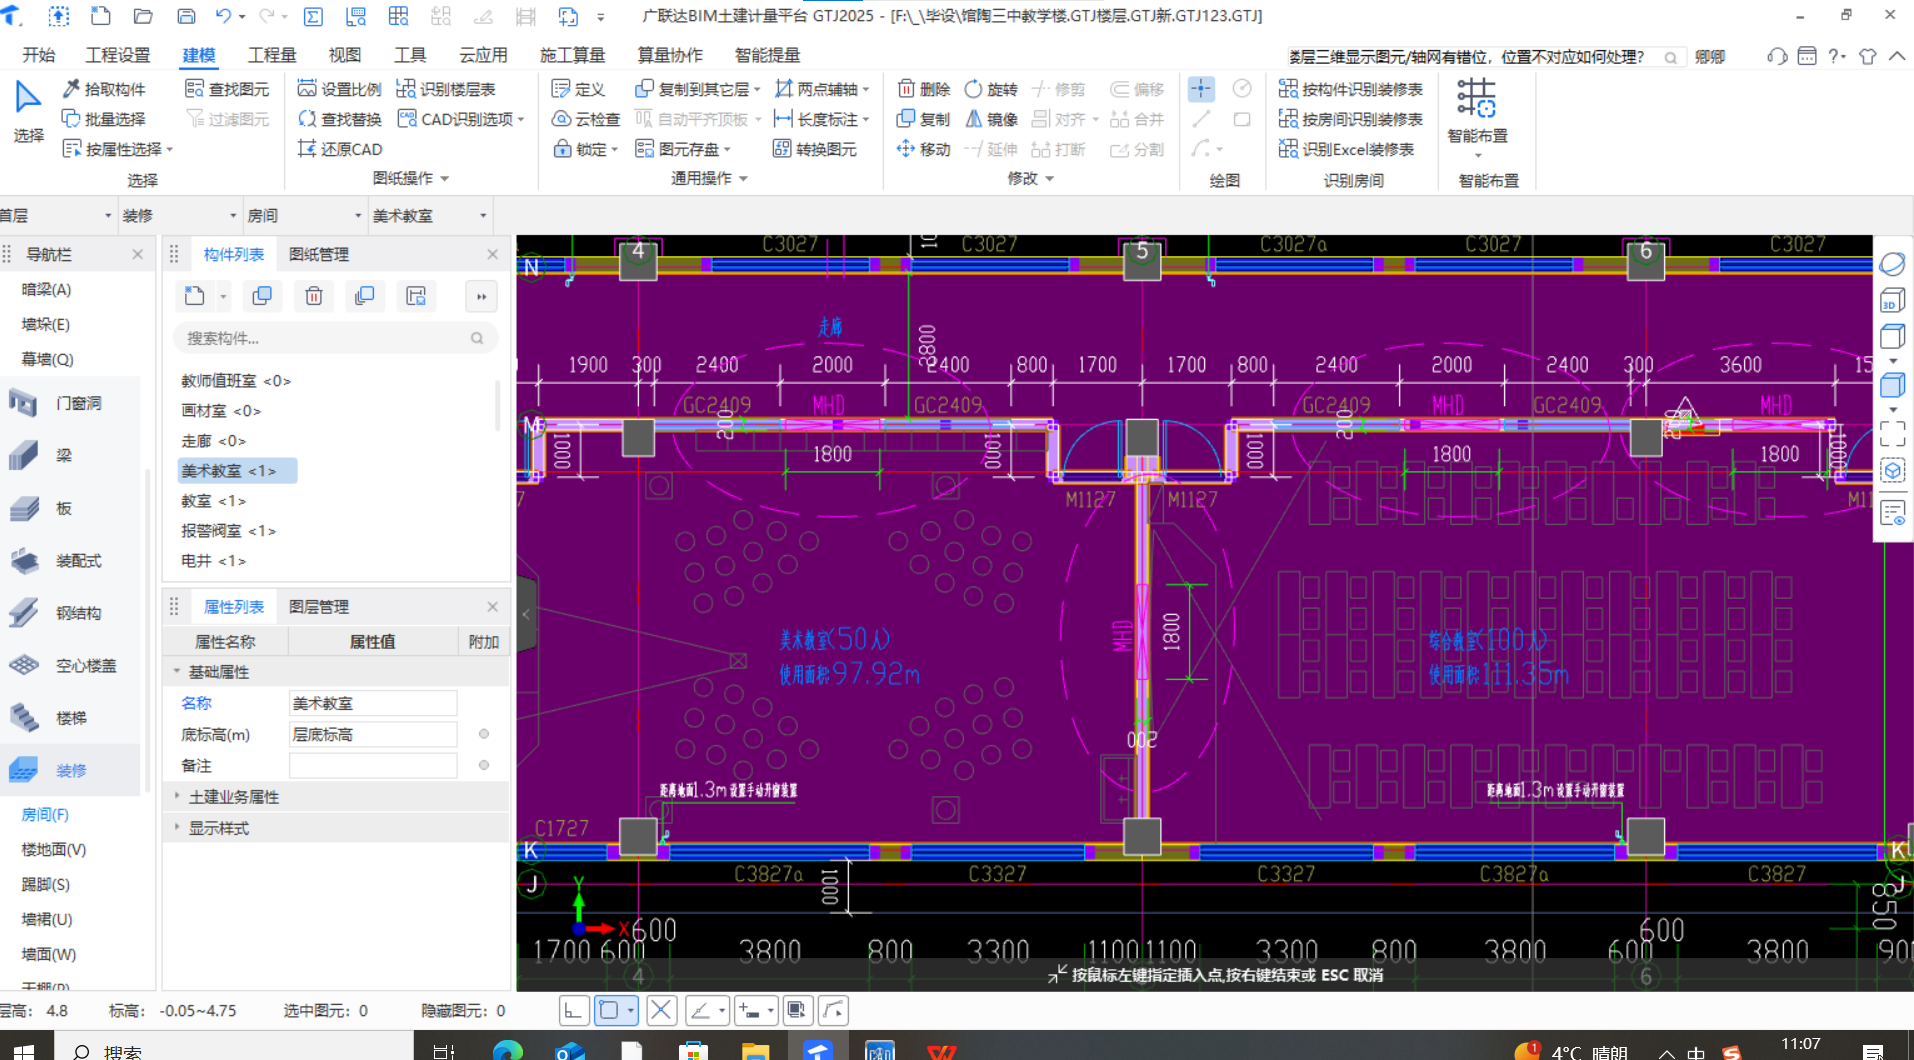Click the 两点辅轴 button

(821, 89)
